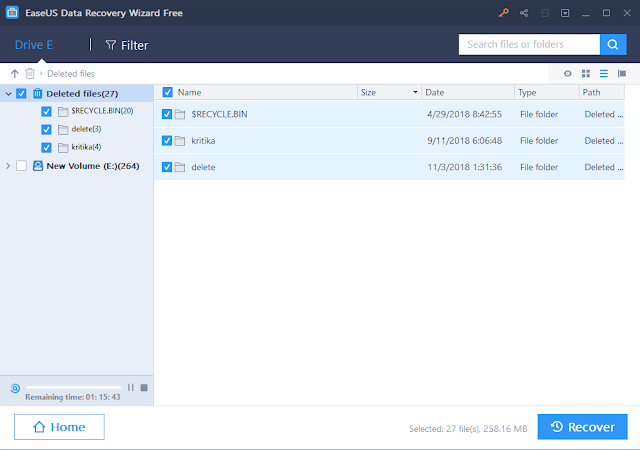Click the import scan status icon
This screenshot has width=640, height=450.
click(545, 13)
